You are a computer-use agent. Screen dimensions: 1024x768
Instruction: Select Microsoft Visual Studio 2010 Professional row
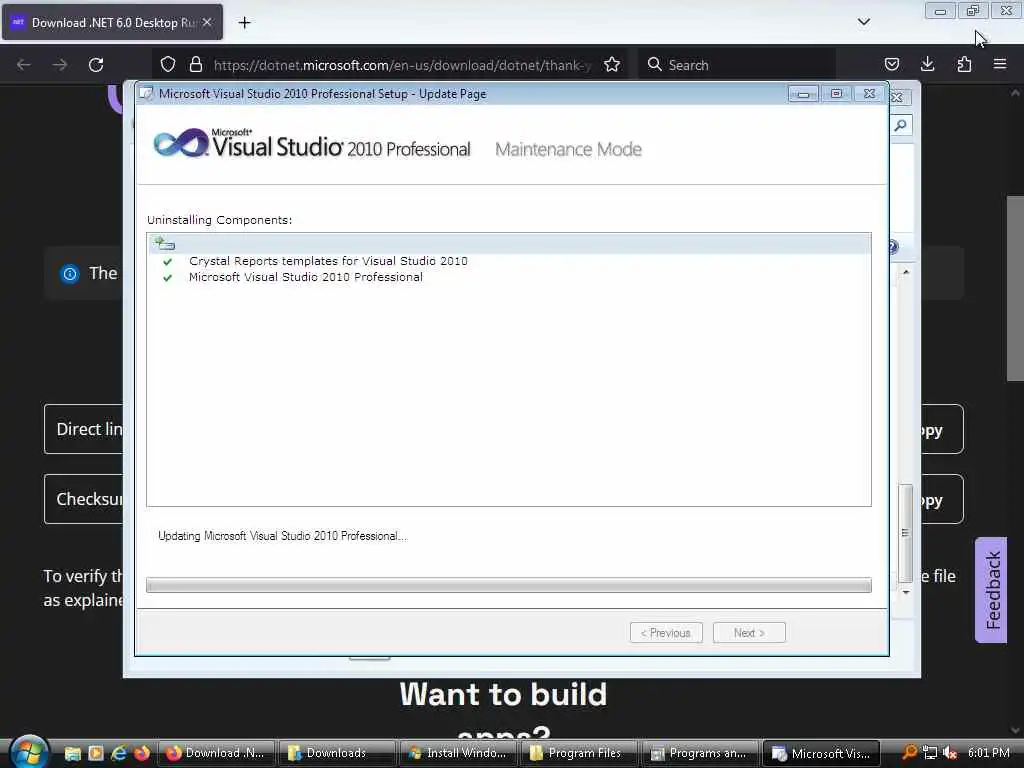pyautogui.click(x=306, y=277)
